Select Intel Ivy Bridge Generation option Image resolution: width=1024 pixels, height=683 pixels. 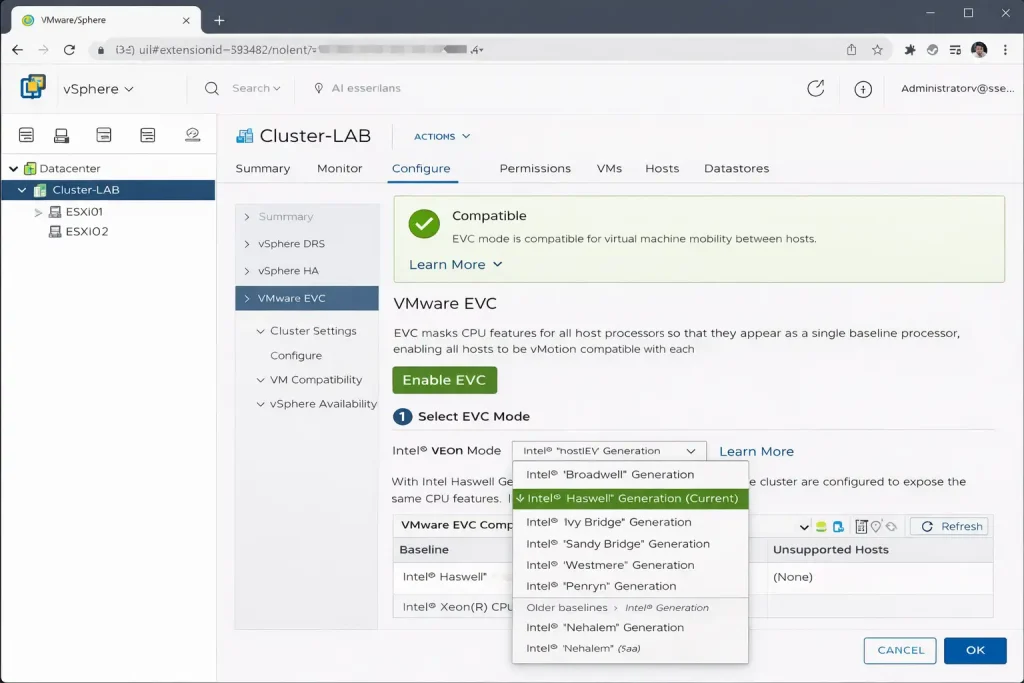(630, 522)
